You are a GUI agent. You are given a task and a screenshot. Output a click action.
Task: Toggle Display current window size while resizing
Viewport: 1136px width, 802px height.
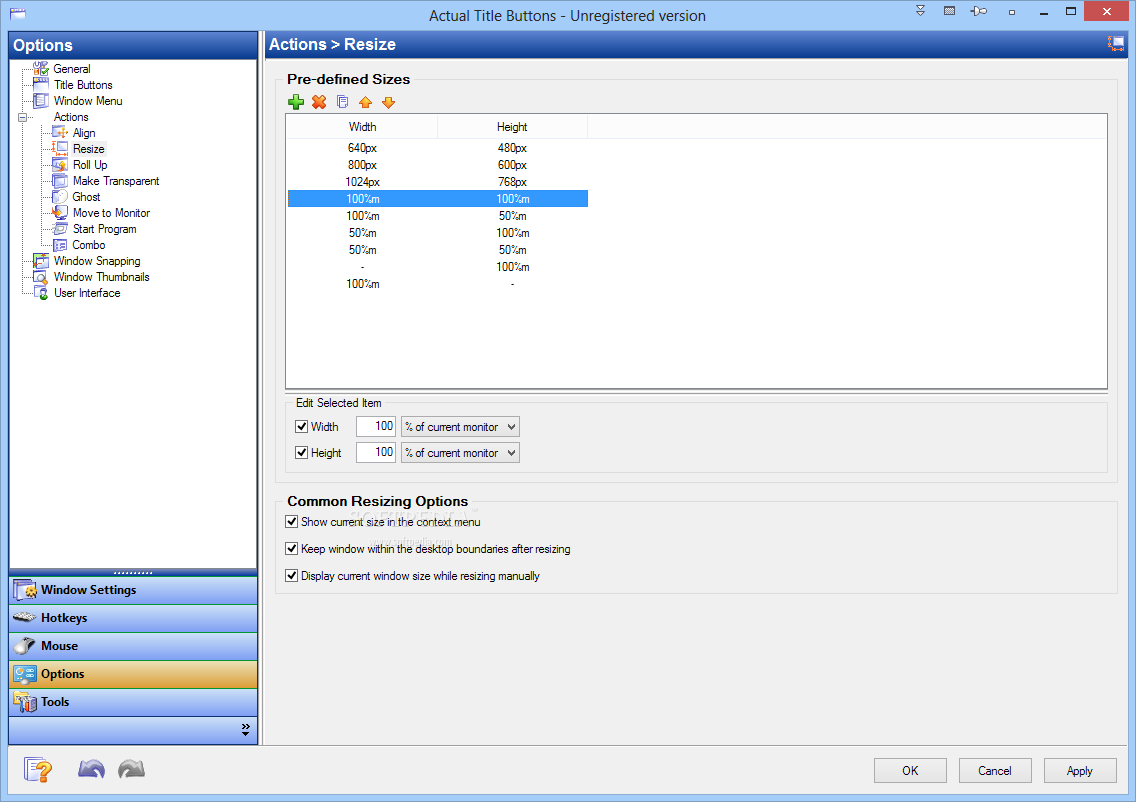coord(291,576)
